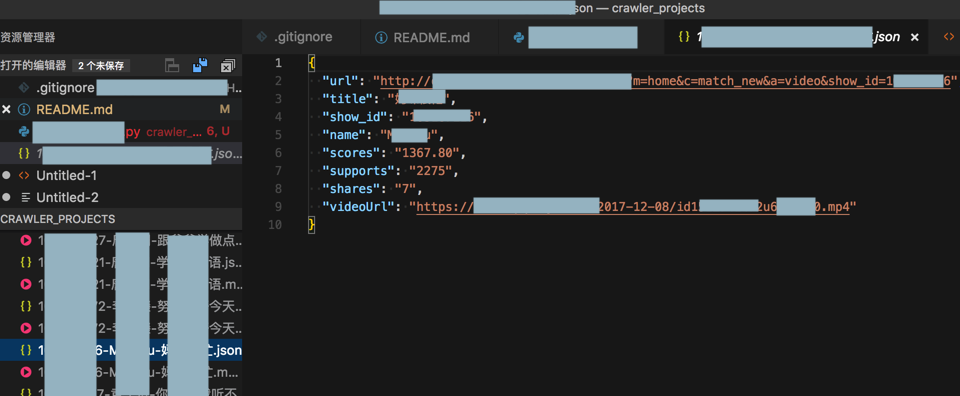Open the video file ending in 做点.. in tree
960x396 pixels.
coord(121,241)
